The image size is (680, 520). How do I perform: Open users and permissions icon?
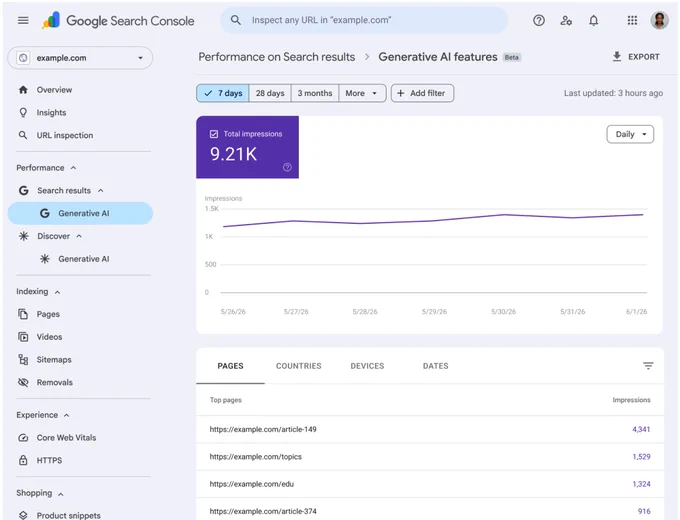(566, 20)
